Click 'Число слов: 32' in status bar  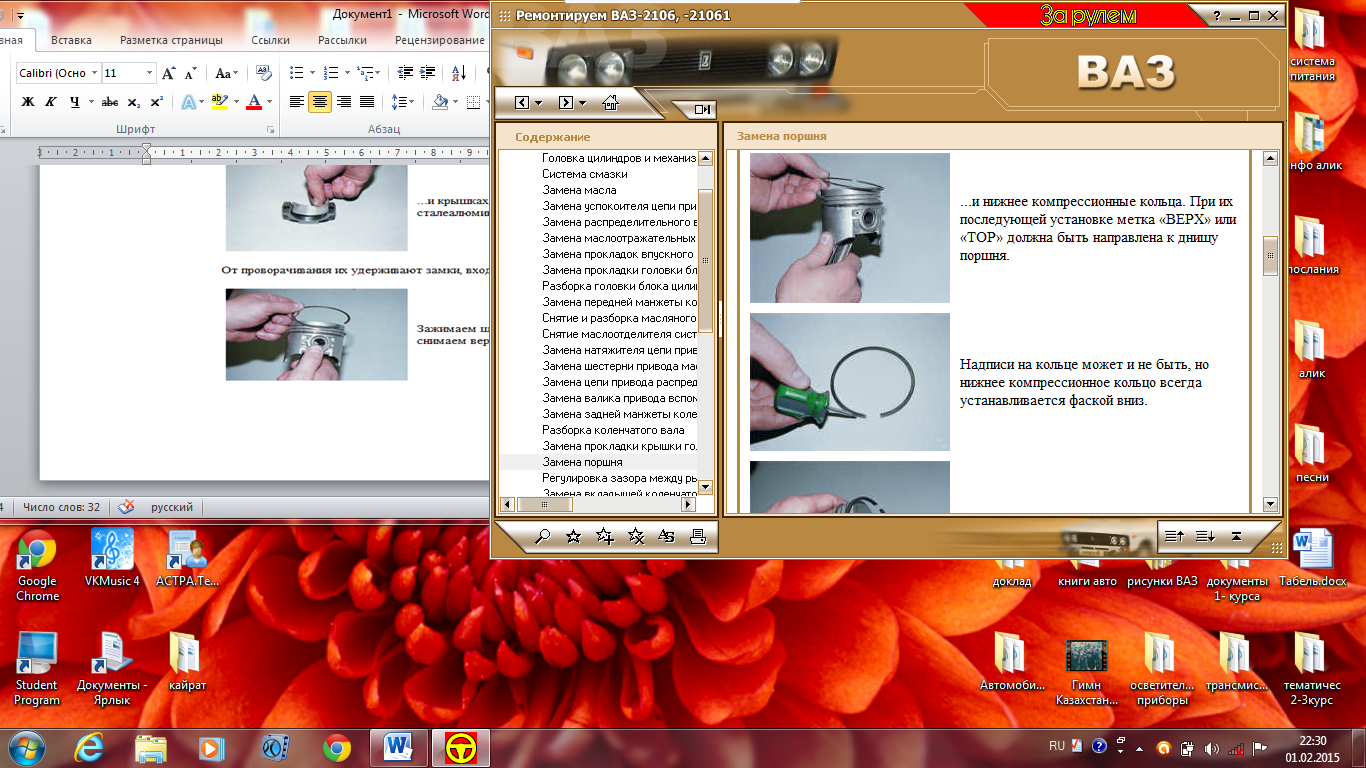point(61,507)
